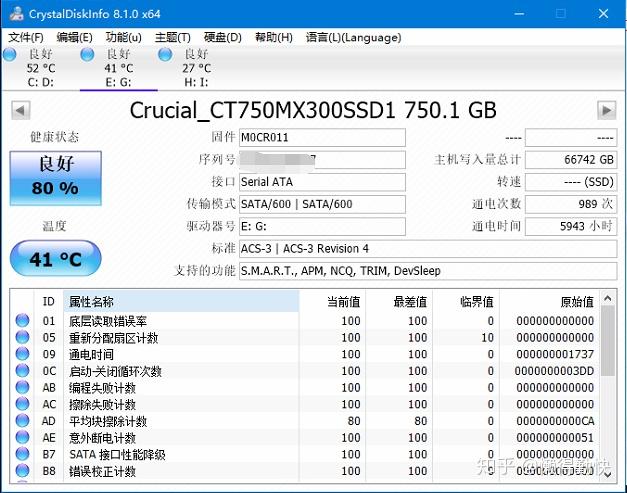Click status orb of attribute B7 SATA 接口性能降级
Image resolution: width=627 pixels, height=493 pixels.
click(x=22, y=454)
